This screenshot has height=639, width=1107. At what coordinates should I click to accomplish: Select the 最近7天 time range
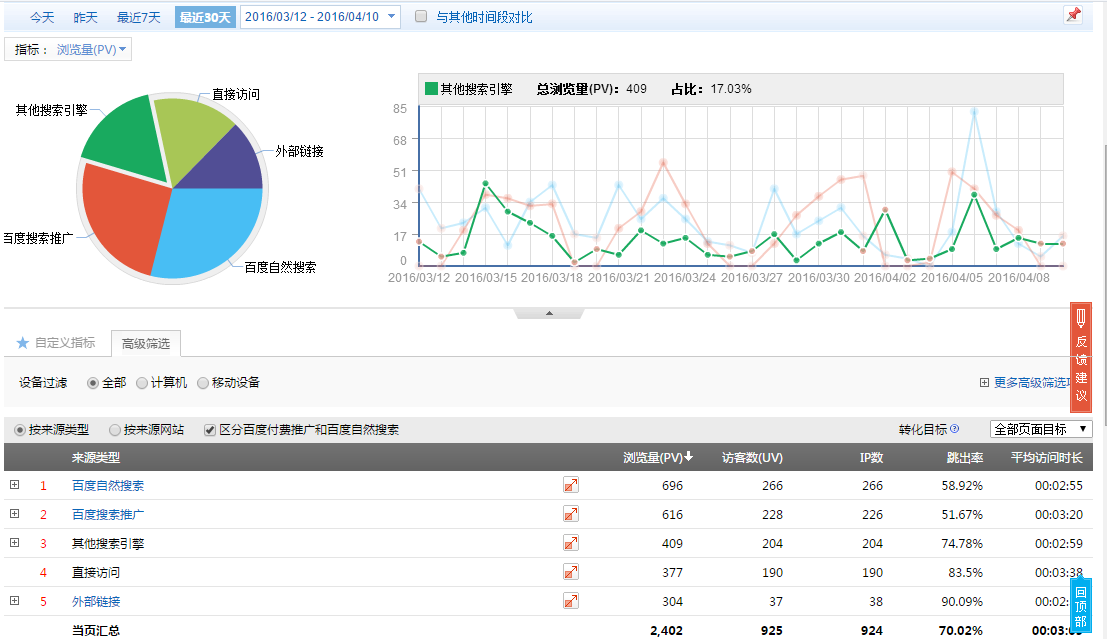tap(138, 17)
